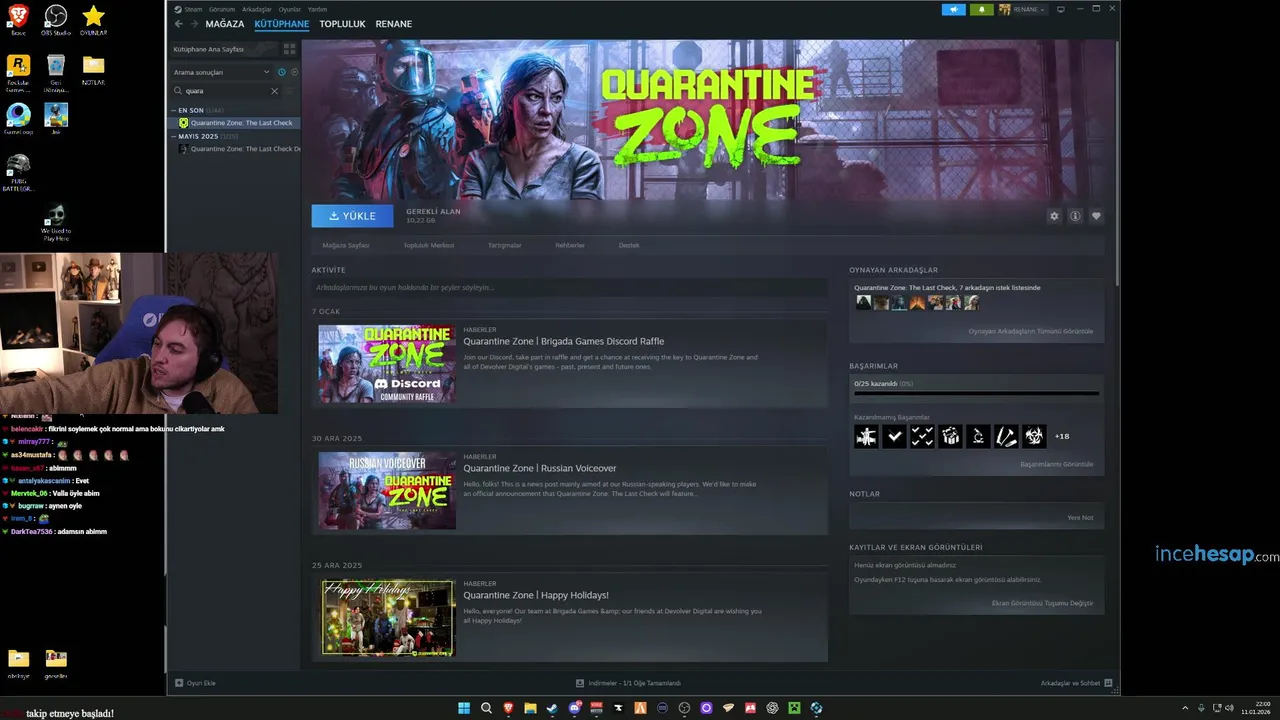Open the Russian Voiceover news thumbnail
This screenshot has width=1280, height=720.
click(387, 491)
